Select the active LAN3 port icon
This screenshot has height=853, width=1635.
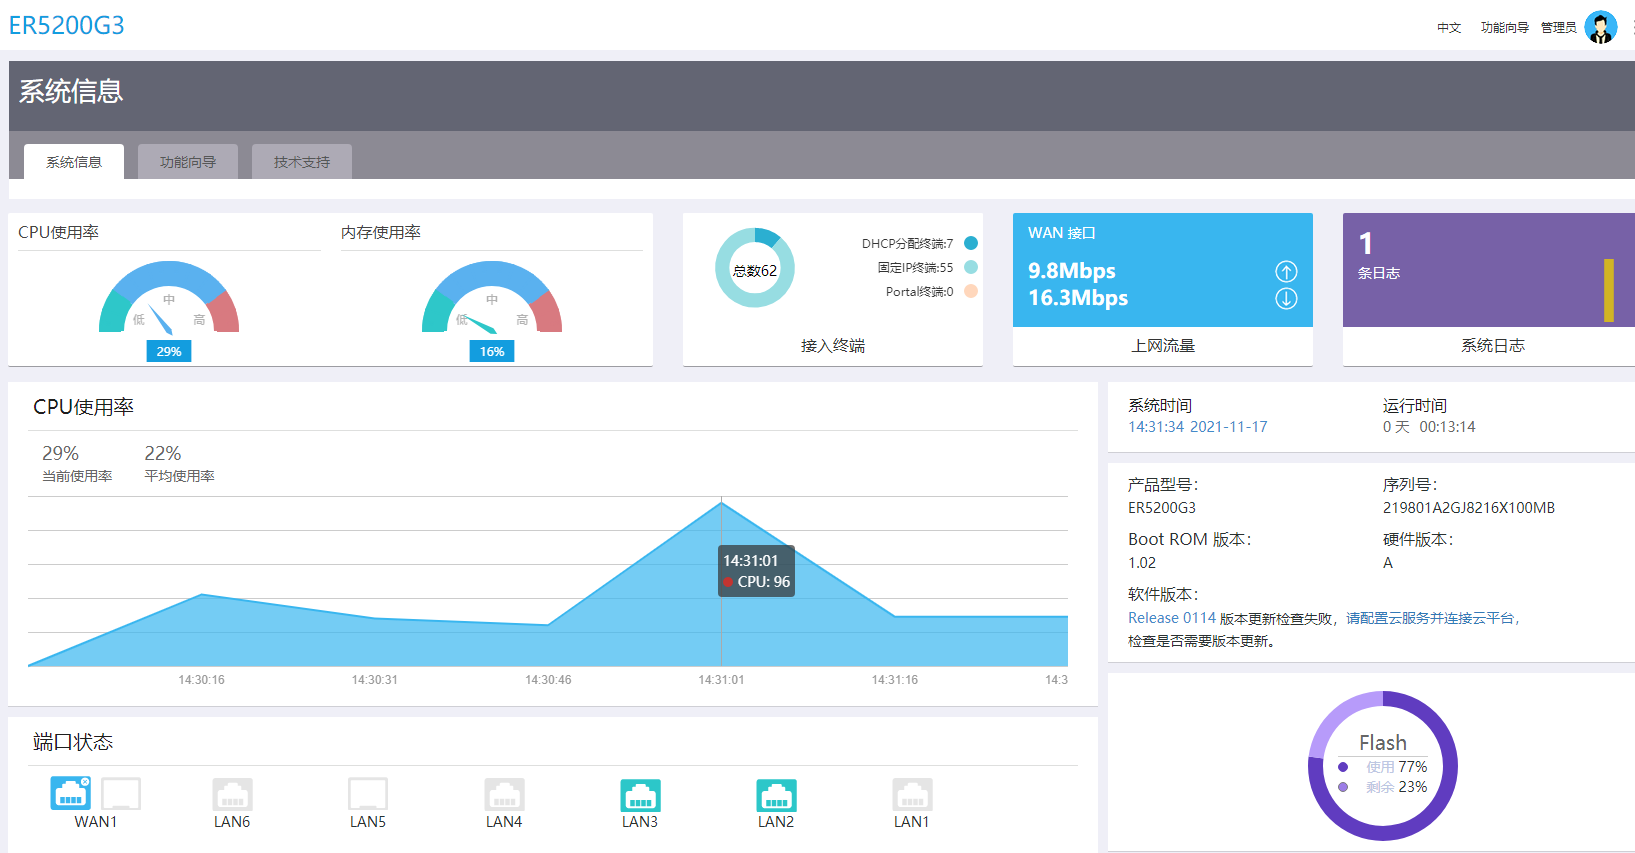[641, 795]
